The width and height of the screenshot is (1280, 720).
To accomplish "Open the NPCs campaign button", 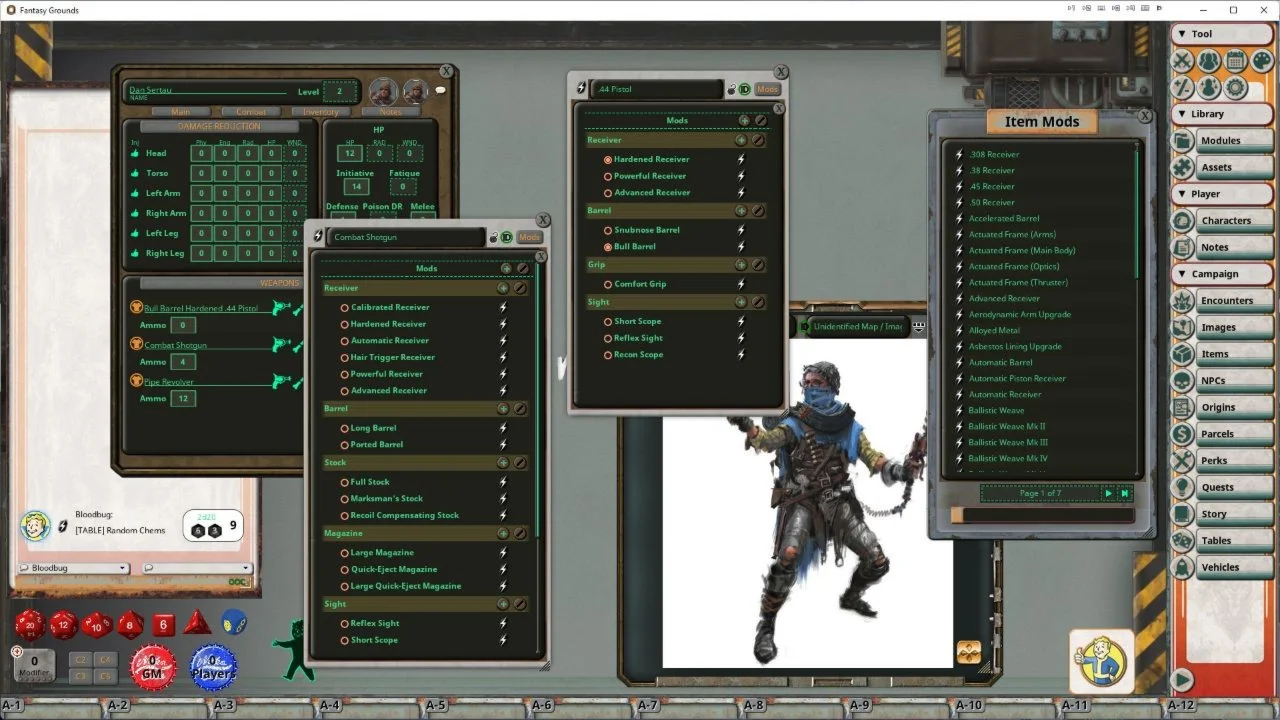I will pos(1223,381).
